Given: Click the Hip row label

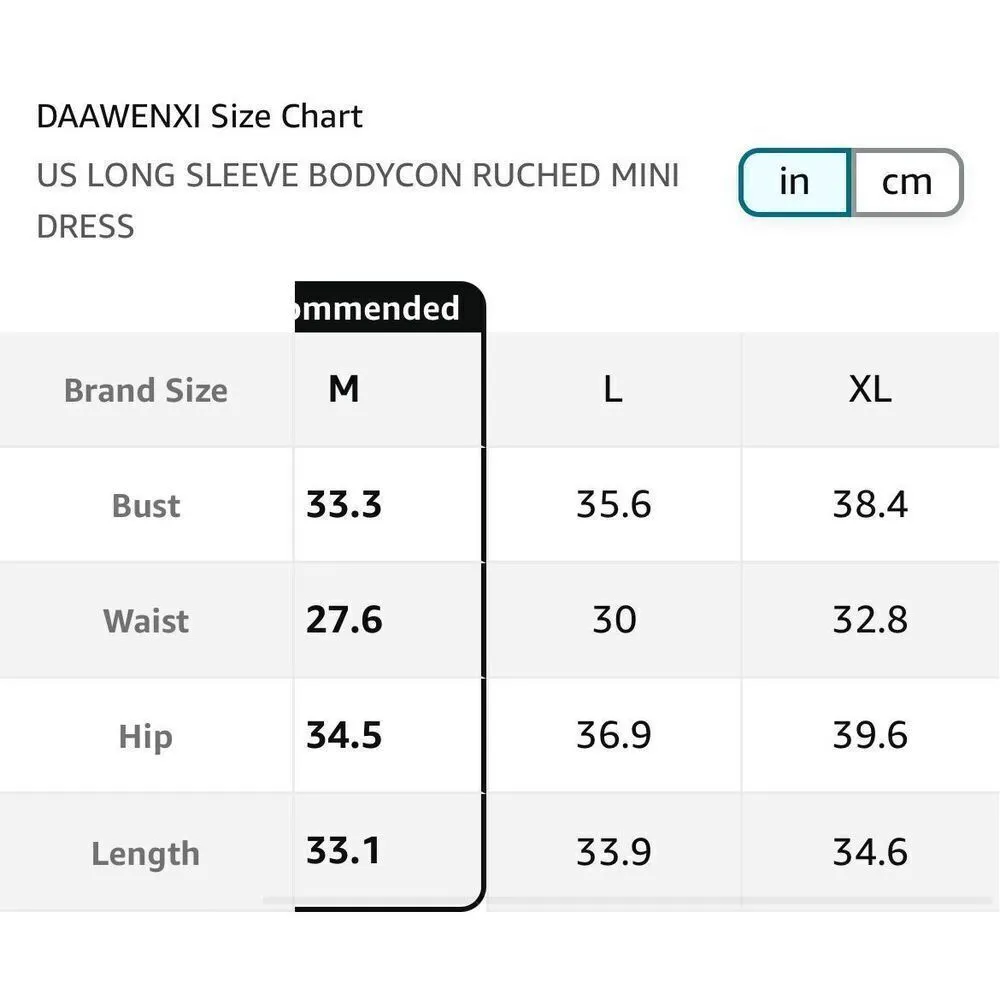Looking at the screenshot, I should click(x=146, y=737).
